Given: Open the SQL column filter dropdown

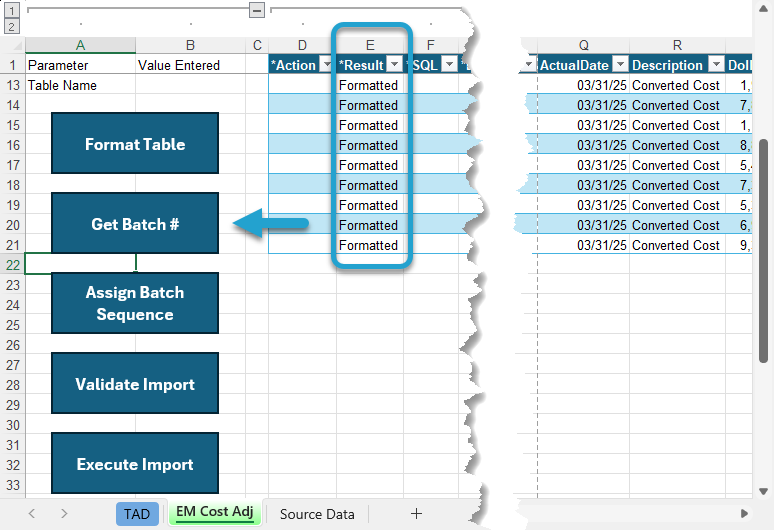Looking at the screenshot, I should click(x=449, y=64).
